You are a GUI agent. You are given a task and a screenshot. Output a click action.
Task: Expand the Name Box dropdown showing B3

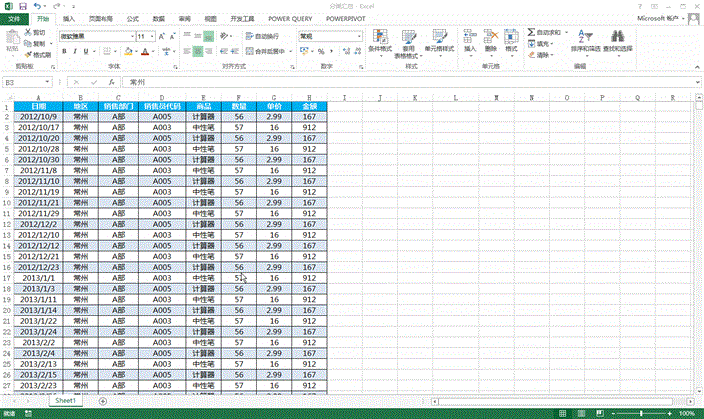click(x=50, y=83)
